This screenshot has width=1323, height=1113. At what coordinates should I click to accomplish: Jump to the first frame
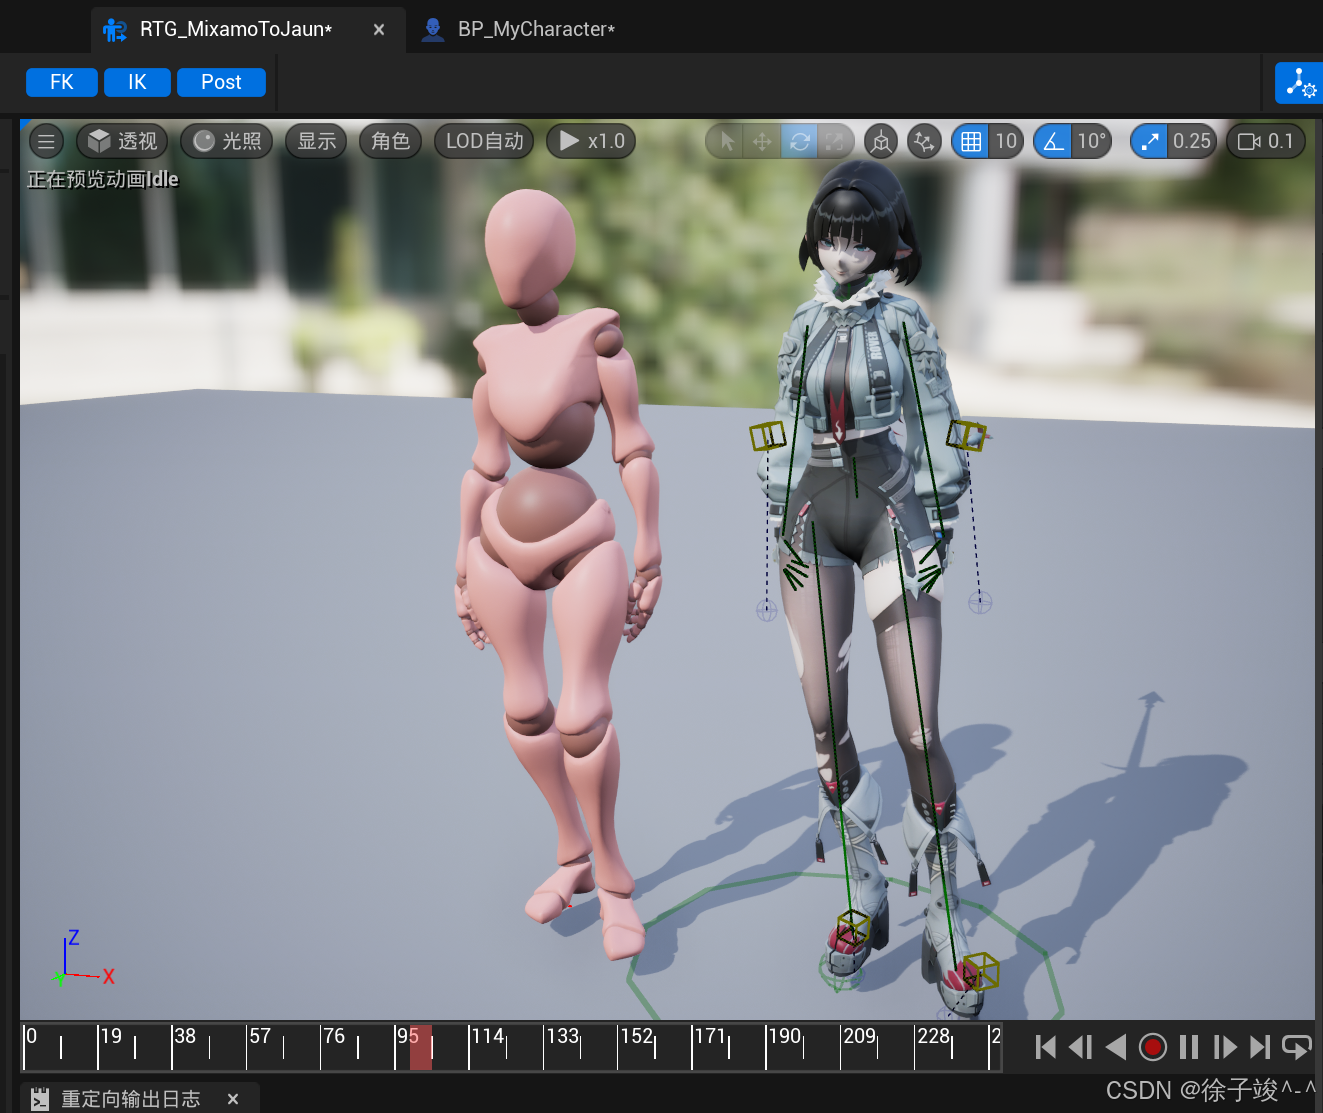[1046, 1047]
